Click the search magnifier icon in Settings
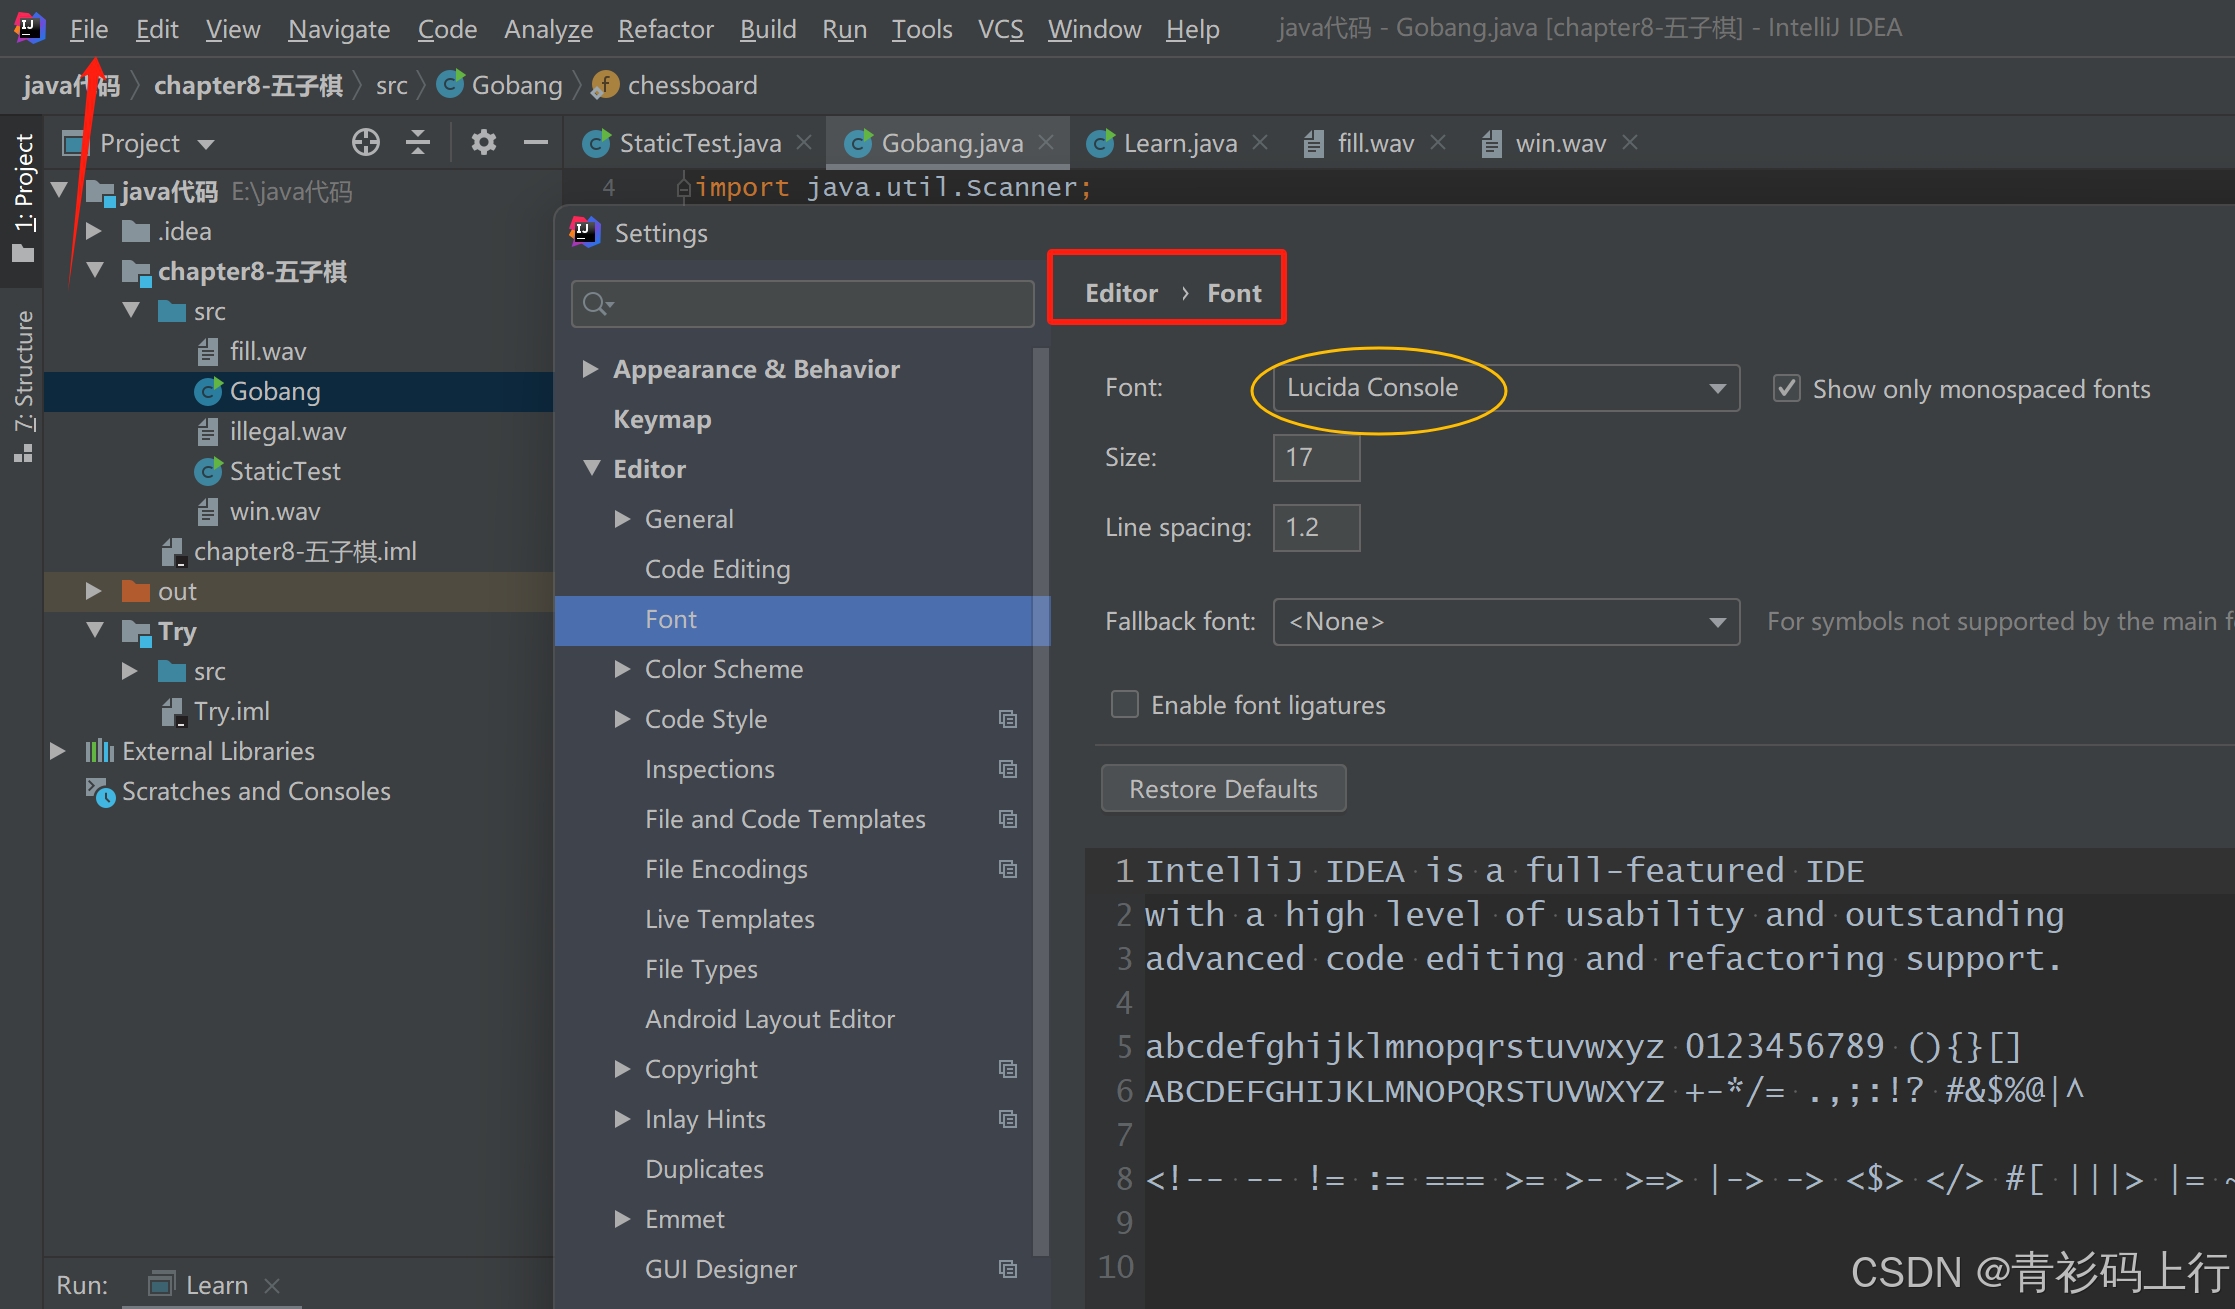Viewport: 2235px width, 1309px height. point(597,304)
